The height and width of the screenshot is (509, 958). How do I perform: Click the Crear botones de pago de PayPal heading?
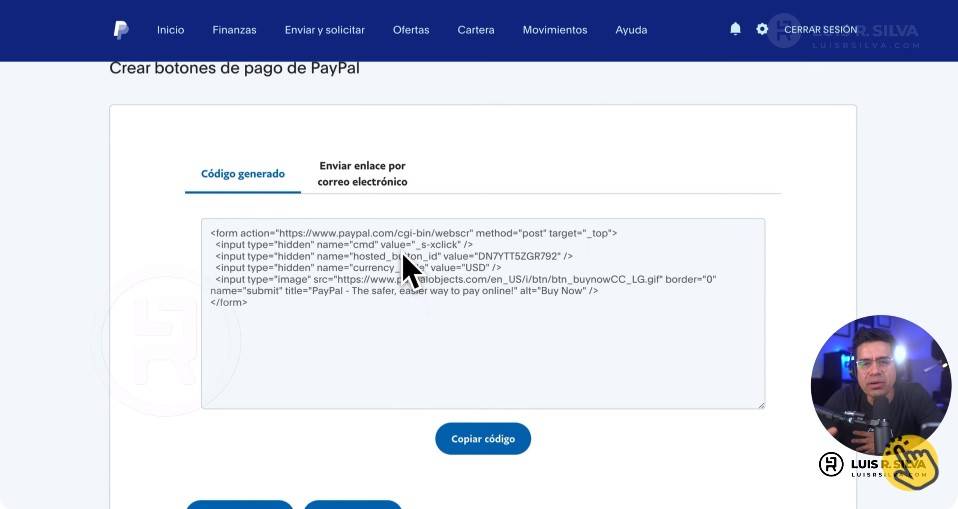click(235, 68)
